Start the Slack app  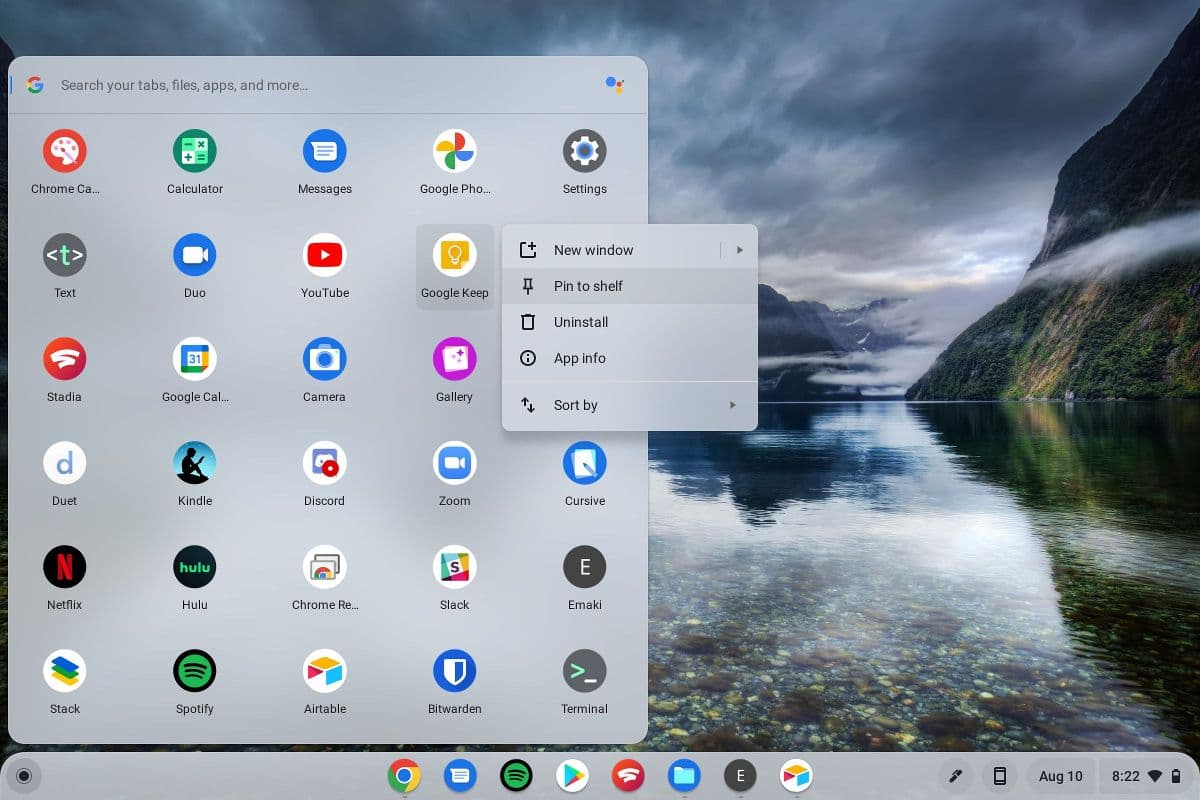[454, 576]
